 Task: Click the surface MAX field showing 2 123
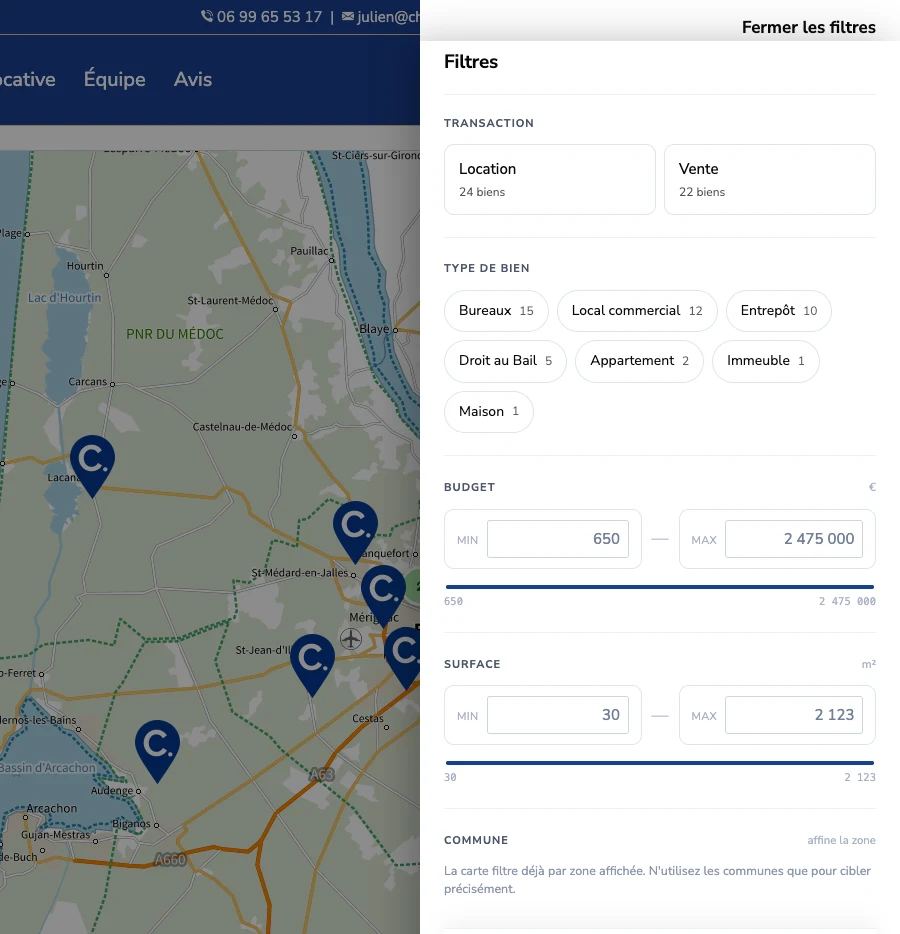pyautogui.click(x=793, y=715)
